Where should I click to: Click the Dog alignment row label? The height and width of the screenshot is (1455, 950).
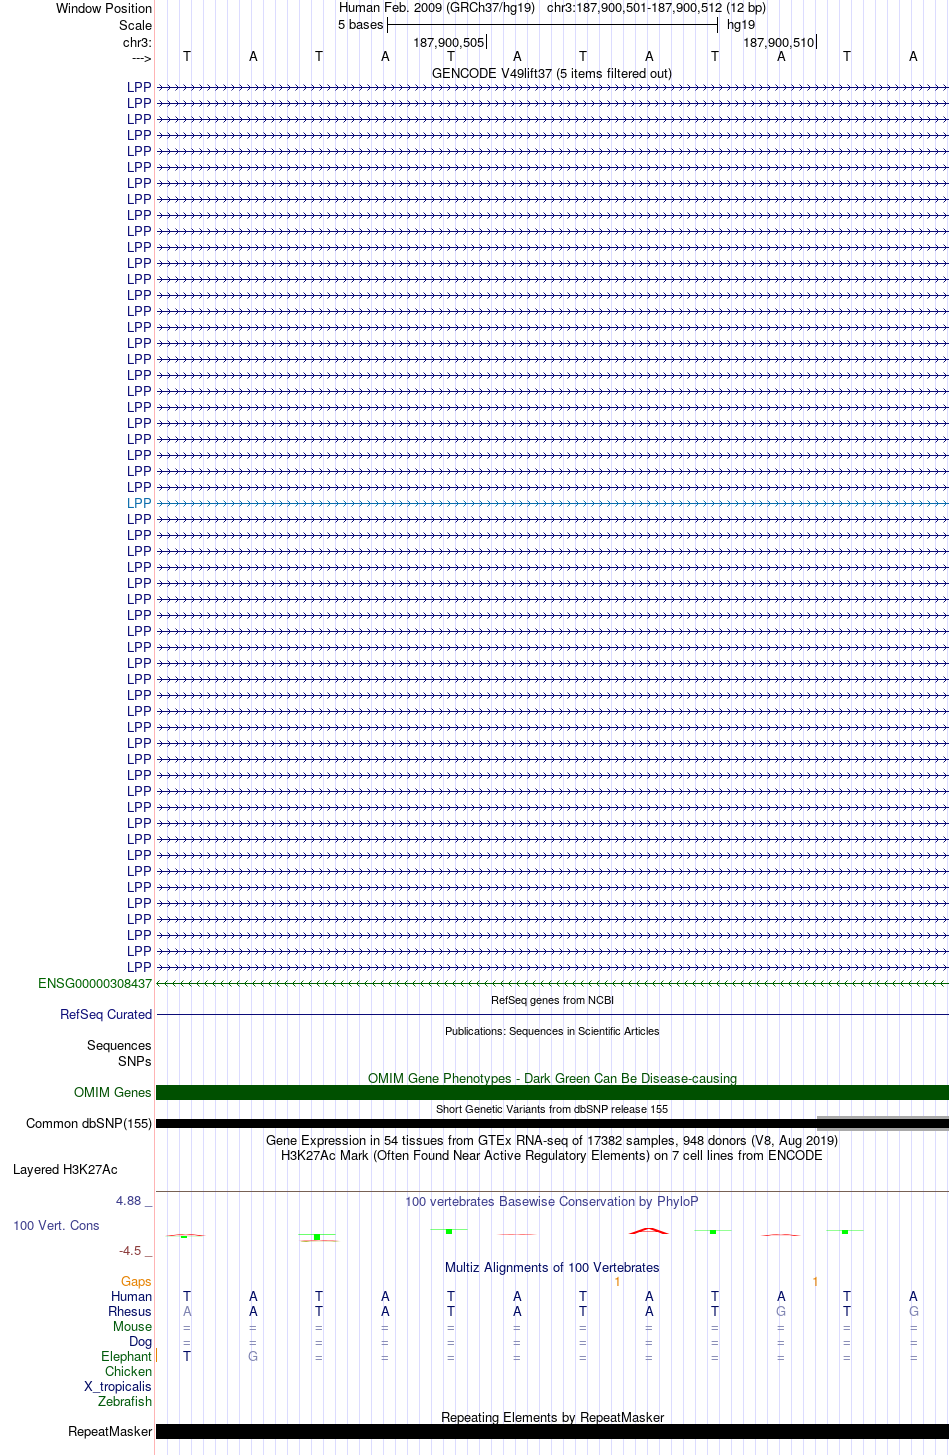pyautogui.click(x=140, y=1341)
